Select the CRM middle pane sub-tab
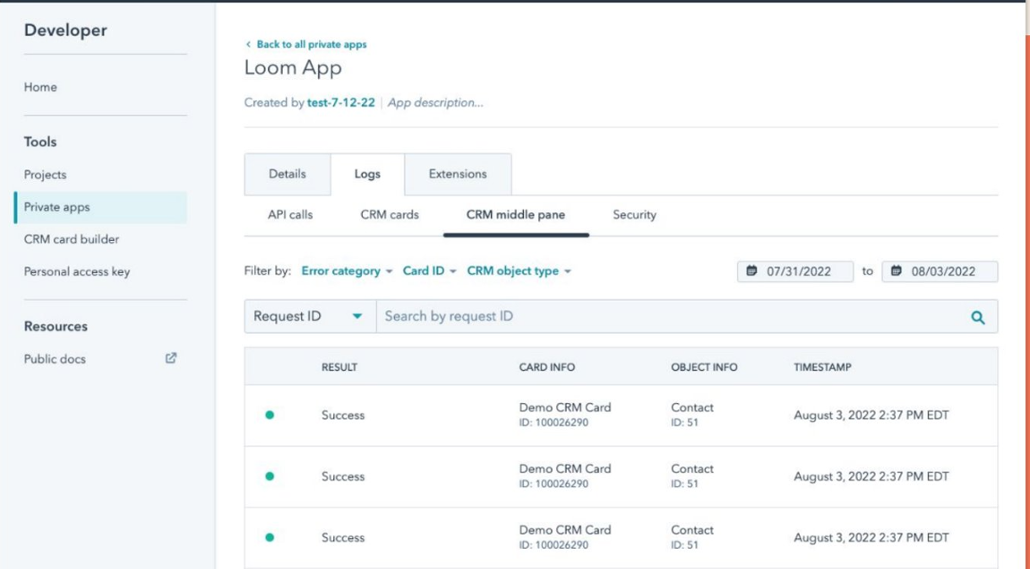The width and height of the screenshot is (1030, 569). tap(516, 215)
